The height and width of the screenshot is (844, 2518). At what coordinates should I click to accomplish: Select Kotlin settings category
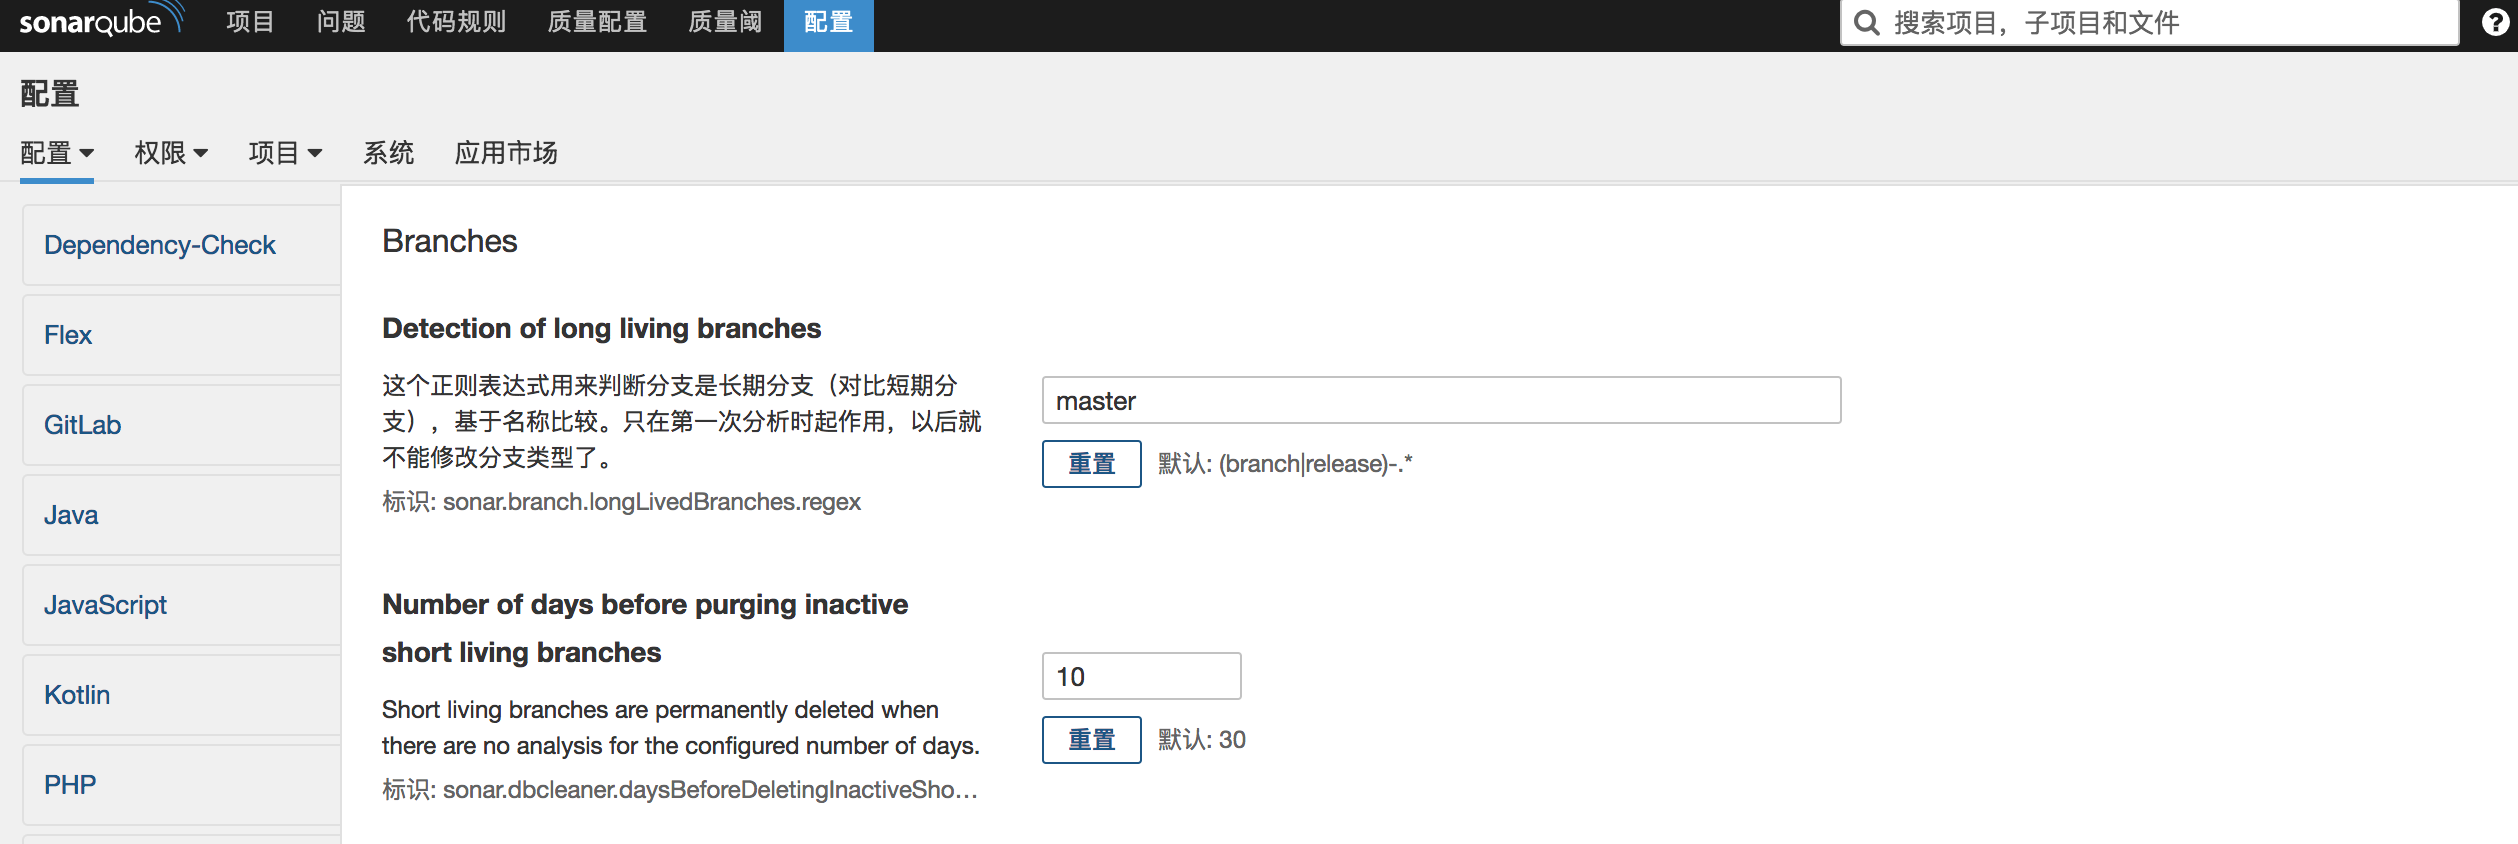[x=181, y=695]
